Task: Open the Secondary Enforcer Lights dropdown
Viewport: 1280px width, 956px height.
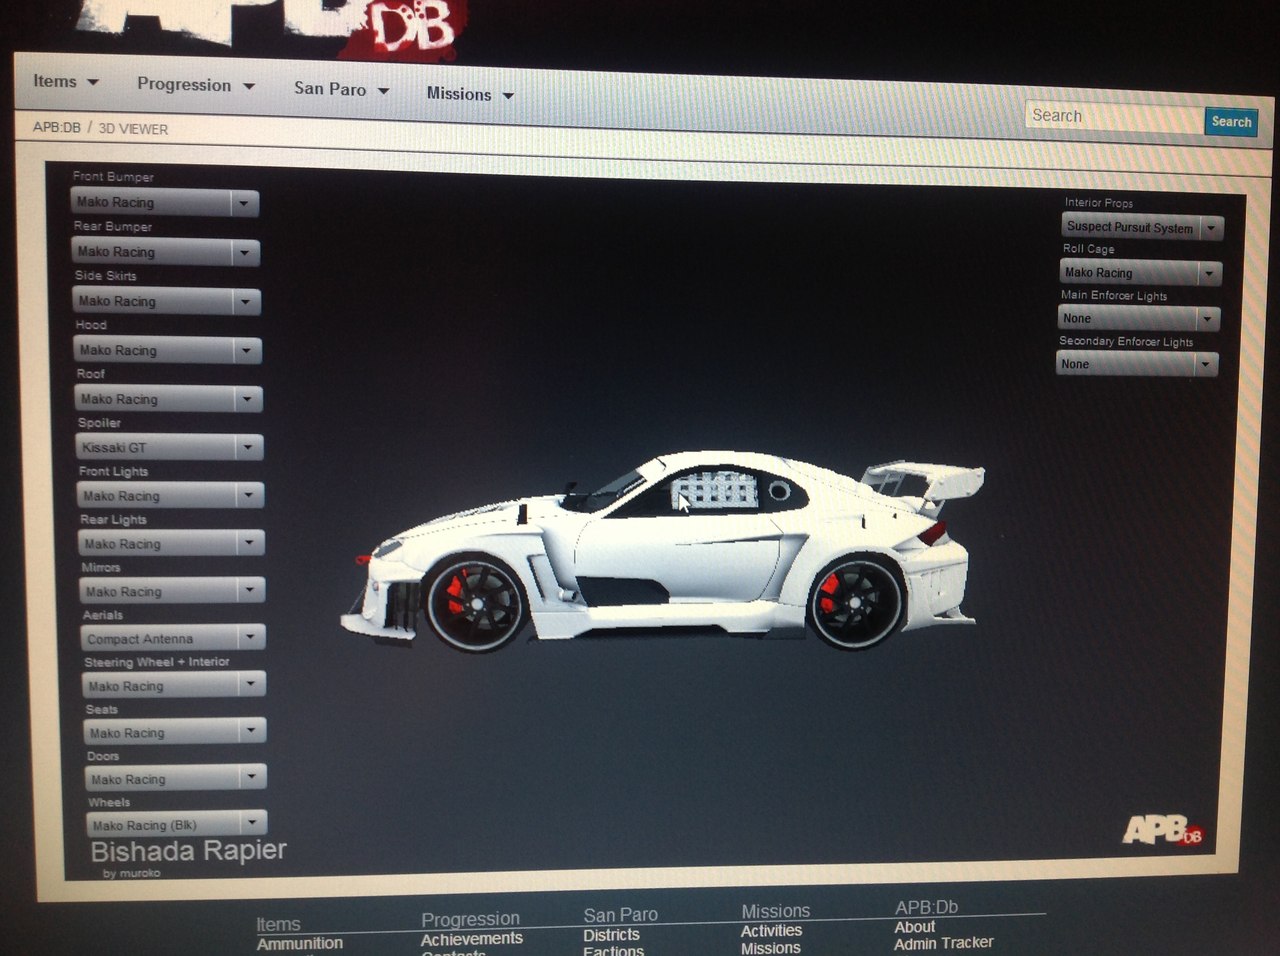Action: point(1136,365)
